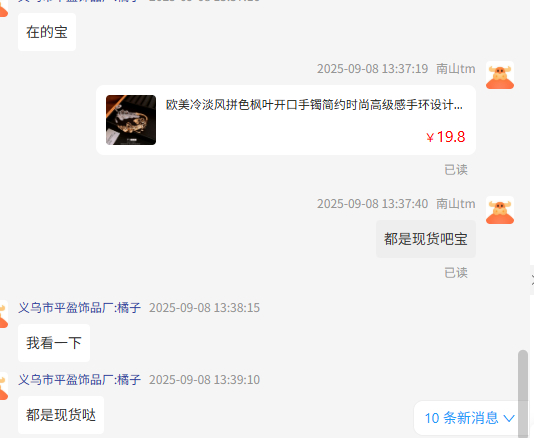Click the 南山tm name at 13:37:19

coord(456,69)
